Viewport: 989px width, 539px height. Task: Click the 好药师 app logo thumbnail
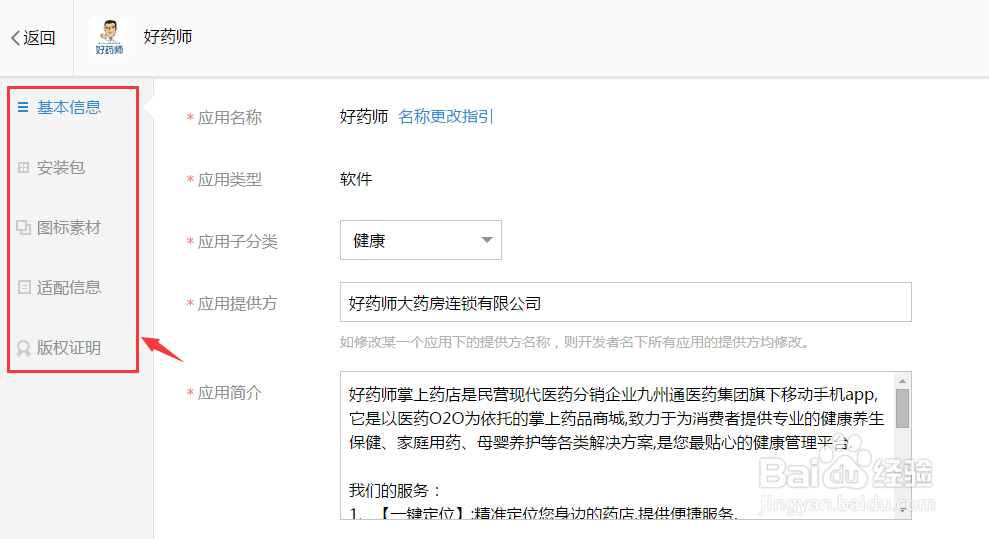click(109, 37)
